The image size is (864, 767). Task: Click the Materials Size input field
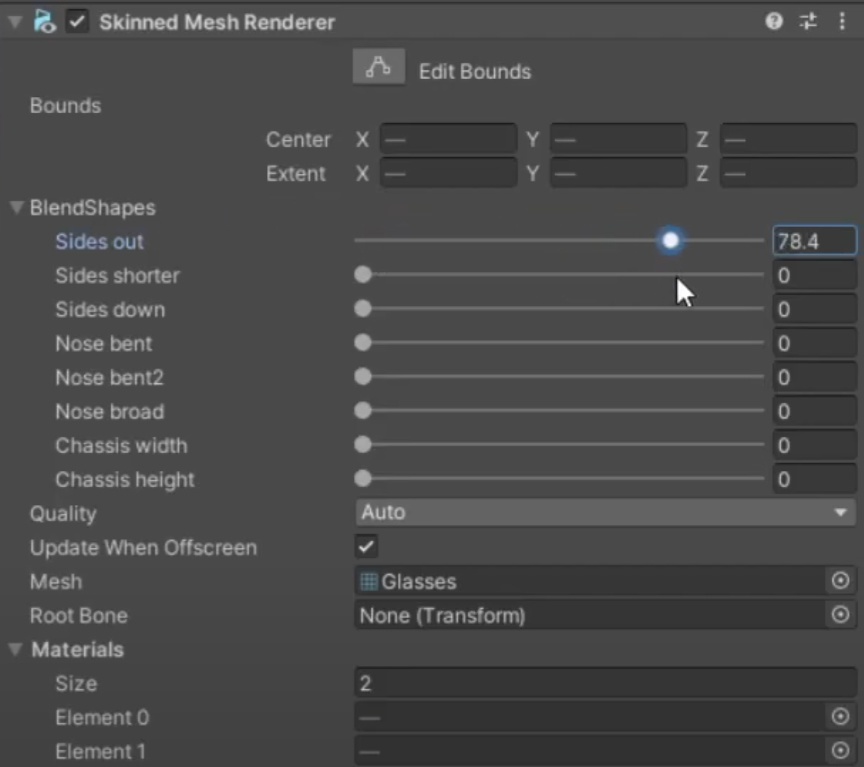tap(605, 683)
